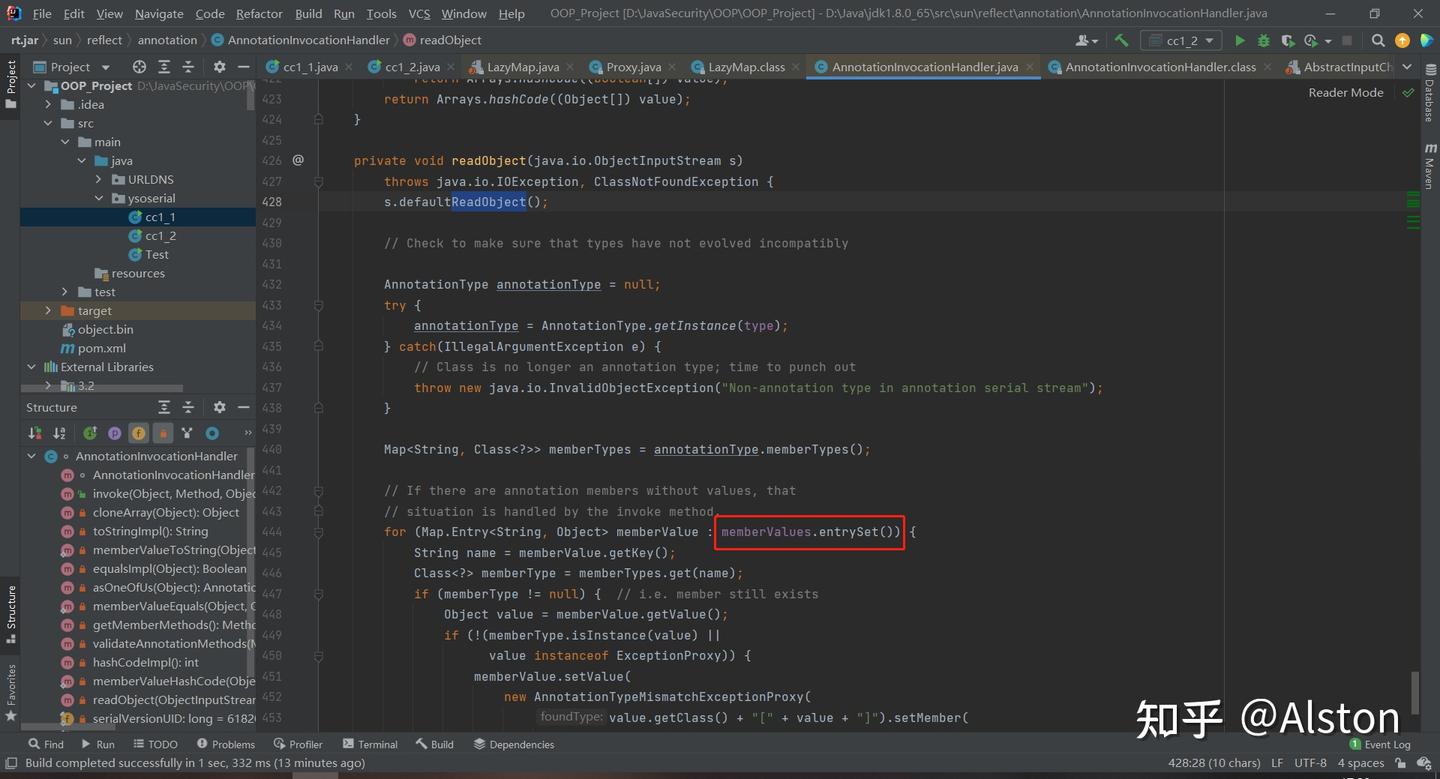Expand the URLDNS package
1440x779 pixels.
coord(99,179)
